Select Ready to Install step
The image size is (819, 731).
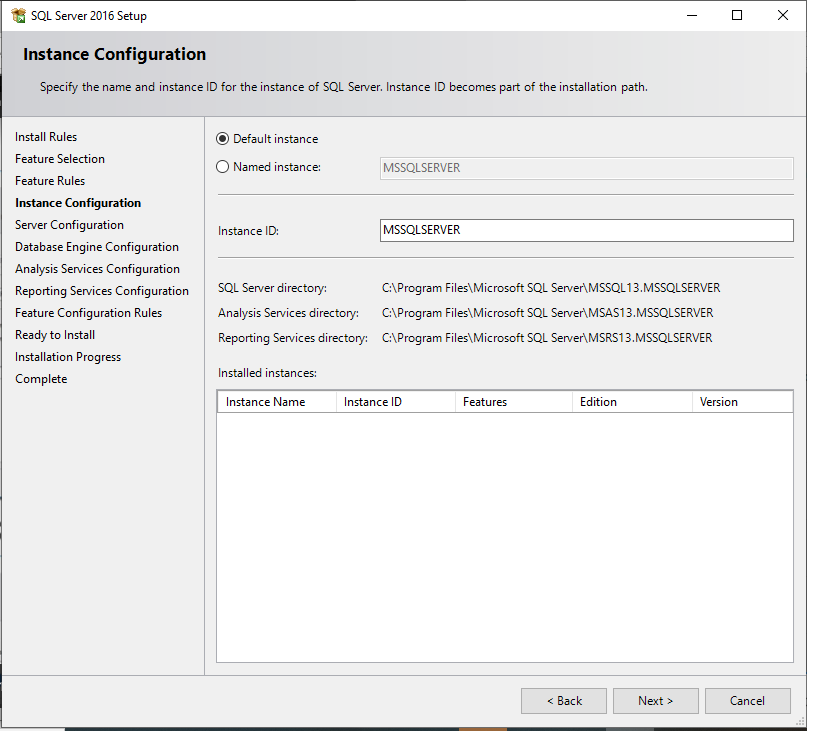point(55,335)
